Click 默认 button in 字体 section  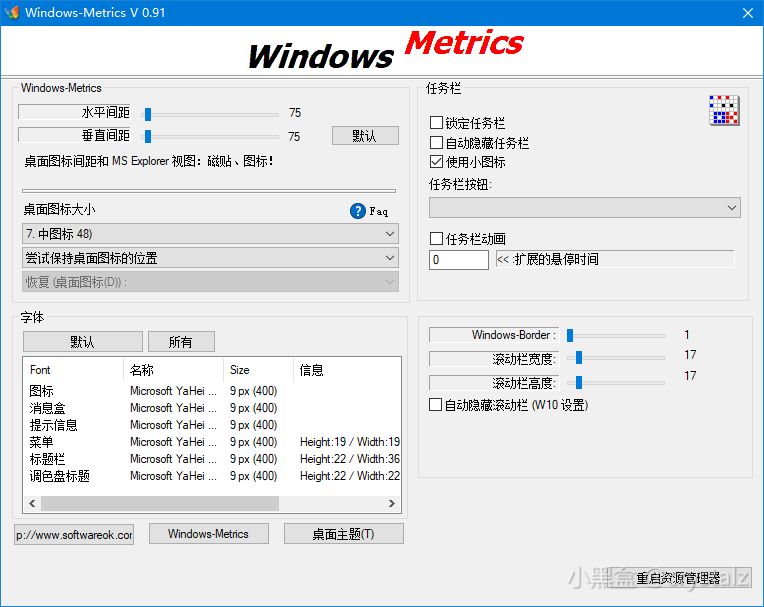coord(82,341)
